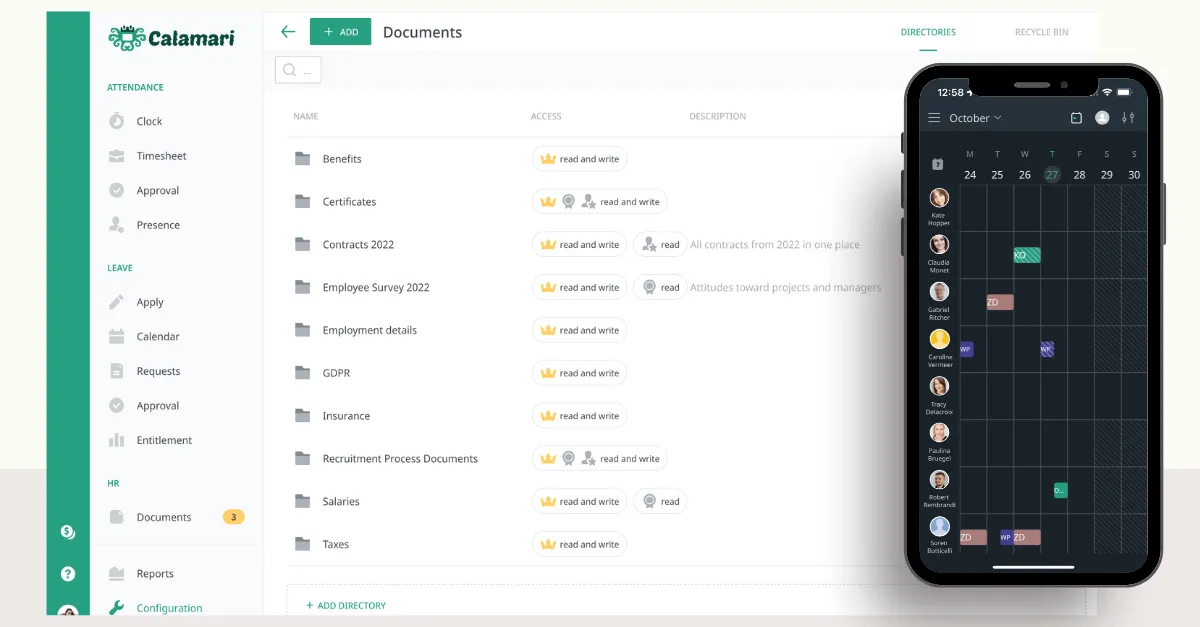The height and width of the screenshot is (627, 1200).
Task: Click the documents search field
Action: pos(297,70)
